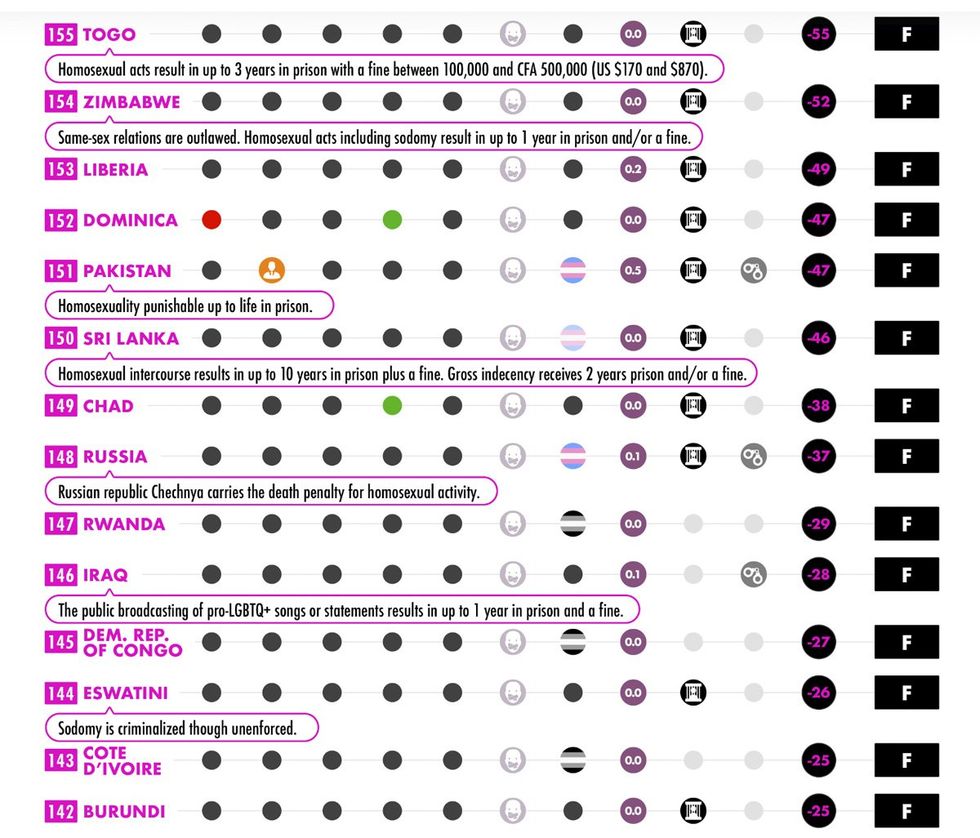
Task: Click the striped flag icon in Rwanda row
Action: [x=573, y=524]
